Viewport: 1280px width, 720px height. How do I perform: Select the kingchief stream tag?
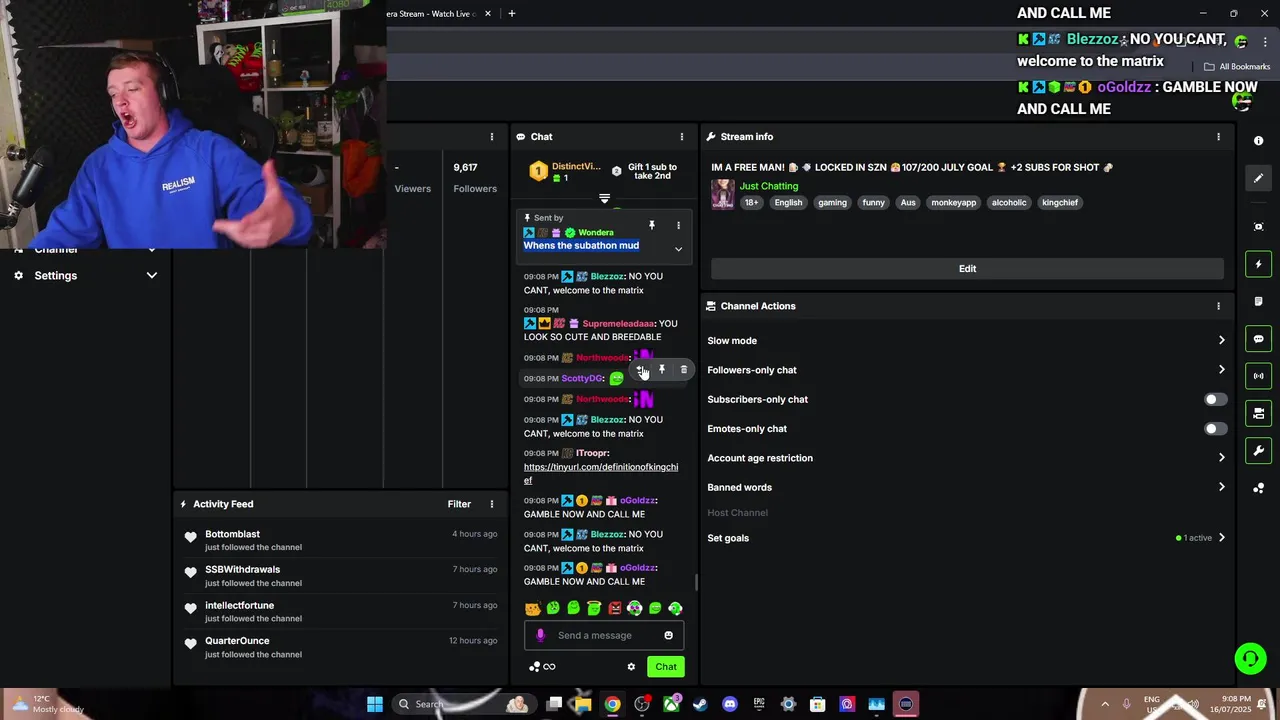pyautogui.click(x=1060, y=202)
